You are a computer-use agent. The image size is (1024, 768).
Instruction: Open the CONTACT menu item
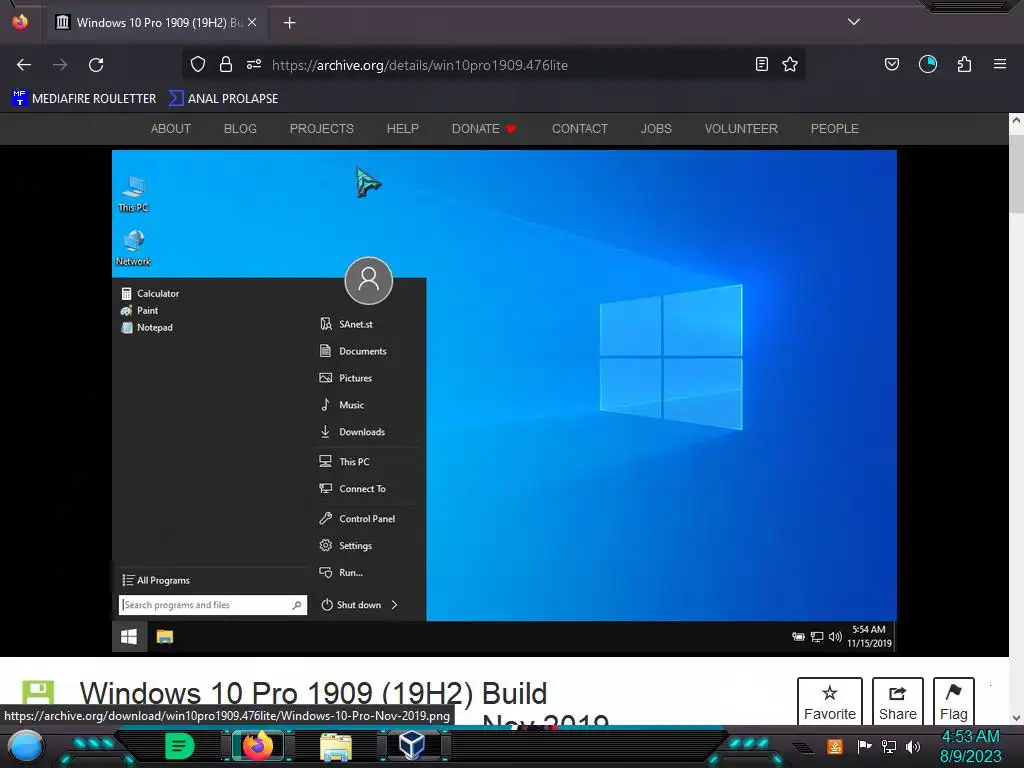pyautogui.click(x=580, y=129)
